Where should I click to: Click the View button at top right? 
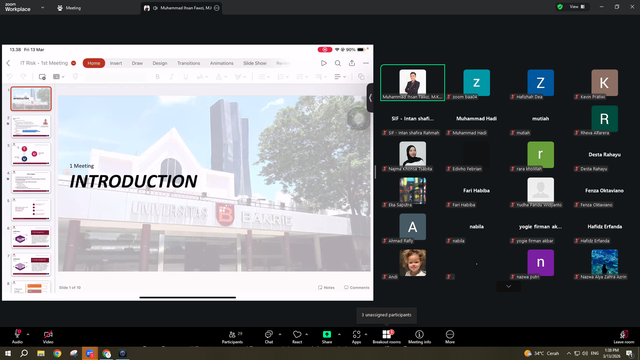[577, 7]
